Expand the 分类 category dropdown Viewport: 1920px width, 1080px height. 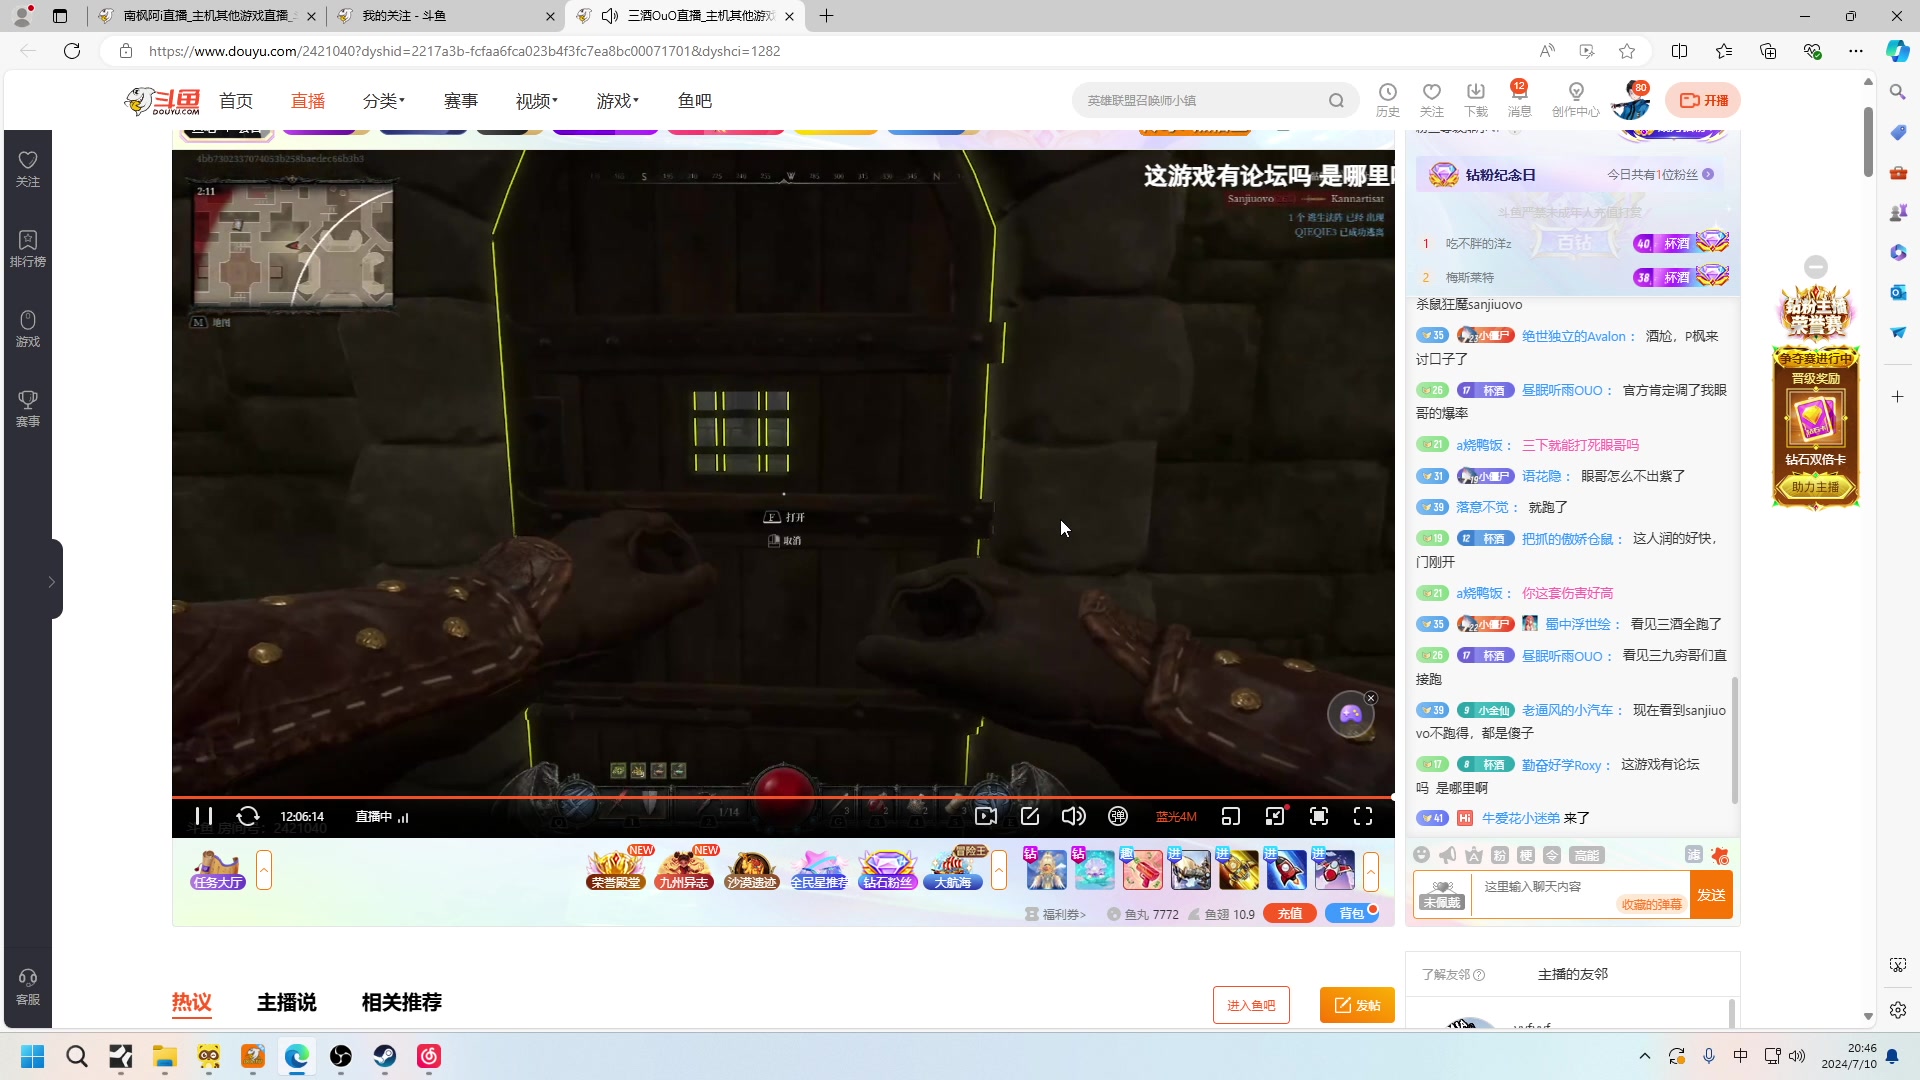tap(383, 101)
